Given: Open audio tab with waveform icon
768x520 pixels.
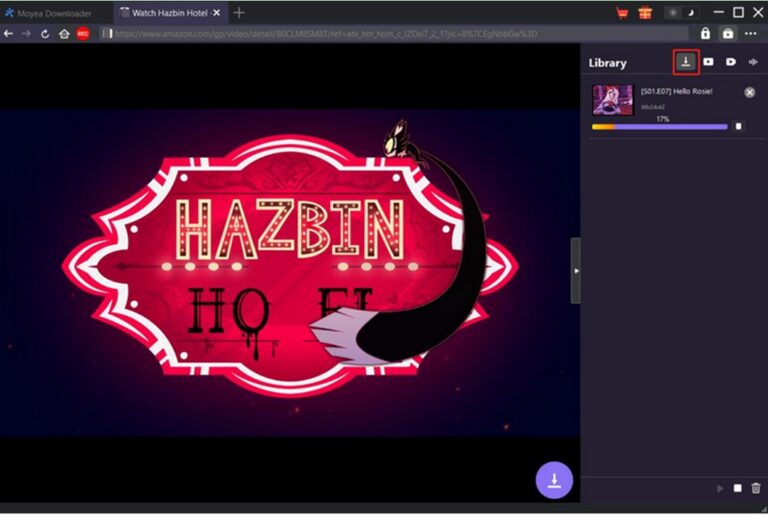Looking at the screenshot, I should tap(753, 62).
